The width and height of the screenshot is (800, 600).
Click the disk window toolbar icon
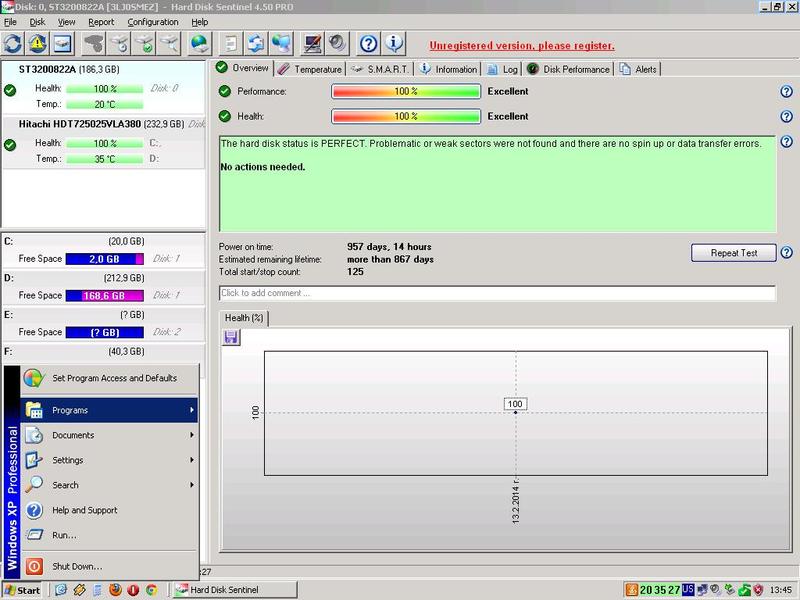(62, 44)
